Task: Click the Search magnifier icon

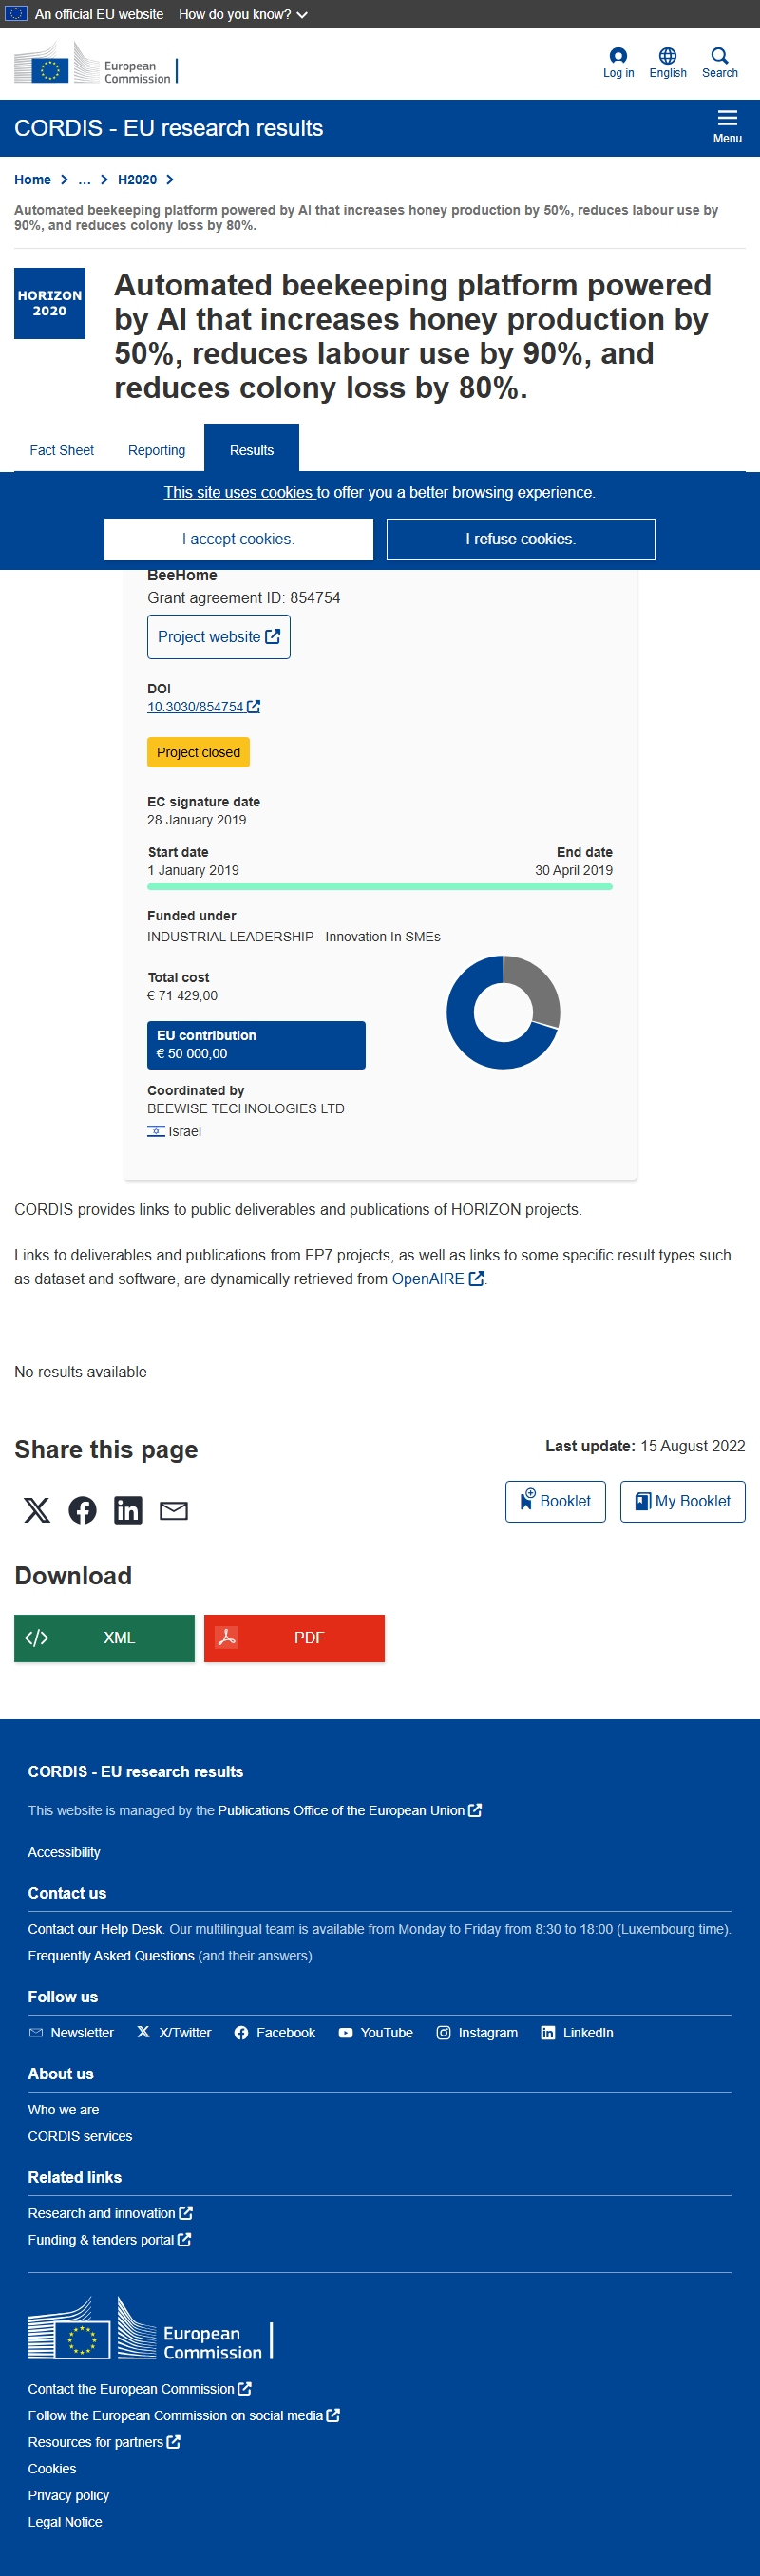Action: [719, 56]
